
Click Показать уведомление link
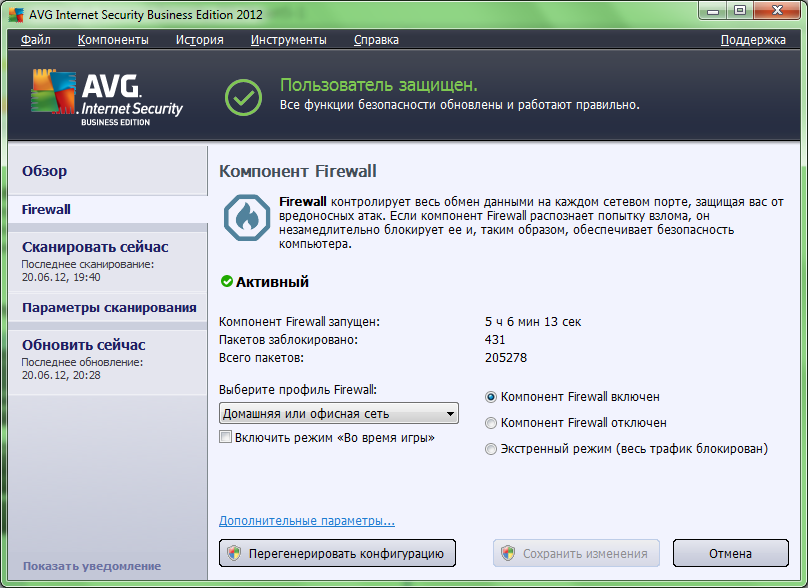coord(92,566)
